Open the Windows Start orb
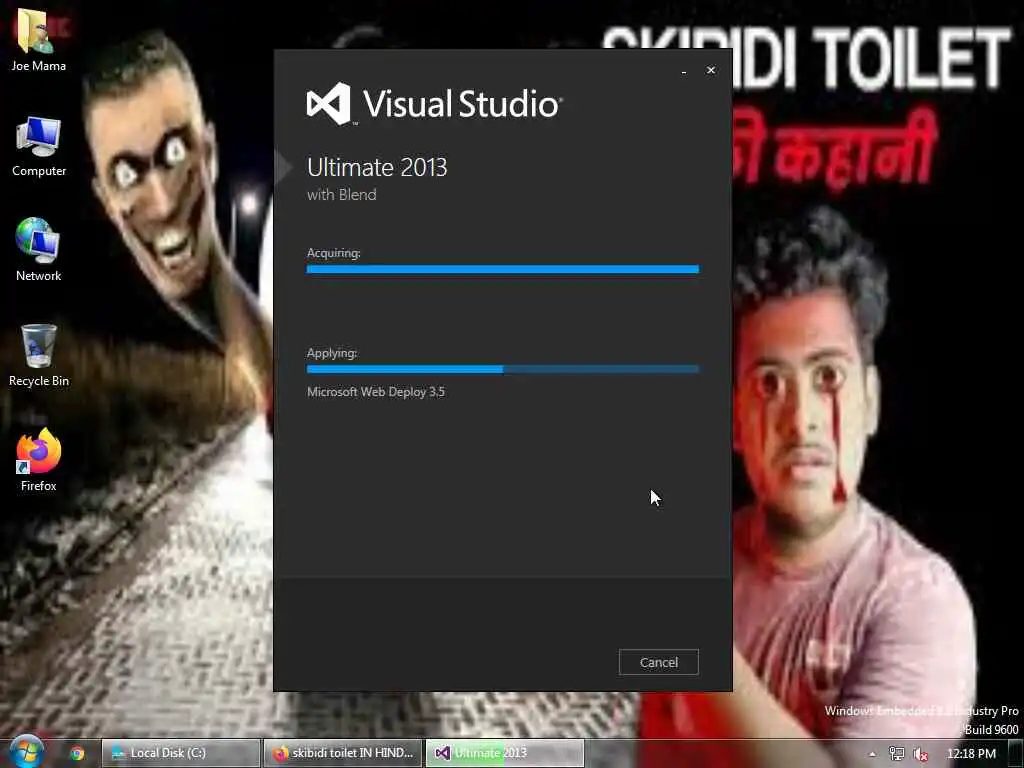Viewport: 1024px width, 768px height. [x=26, y=752]
